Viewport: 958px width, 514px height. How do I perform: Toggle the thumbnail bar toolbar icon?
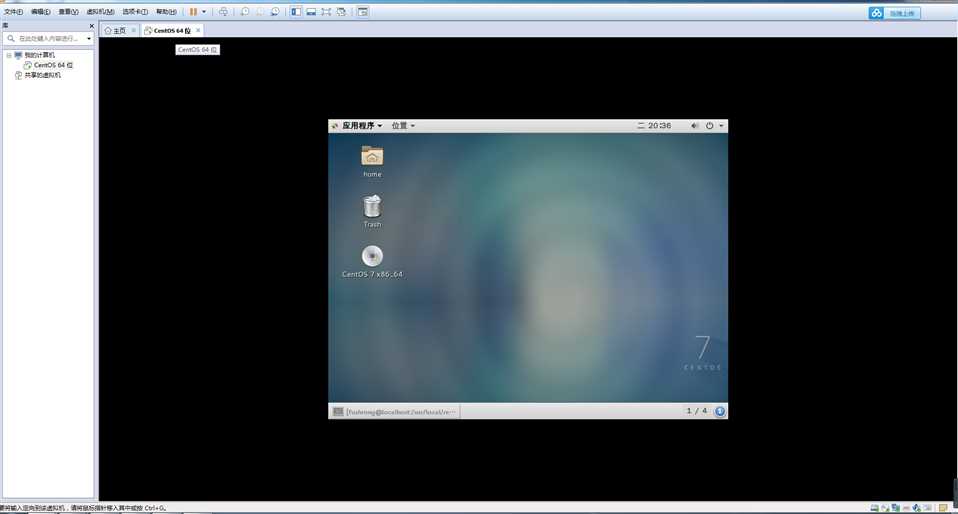click(311, 12)
